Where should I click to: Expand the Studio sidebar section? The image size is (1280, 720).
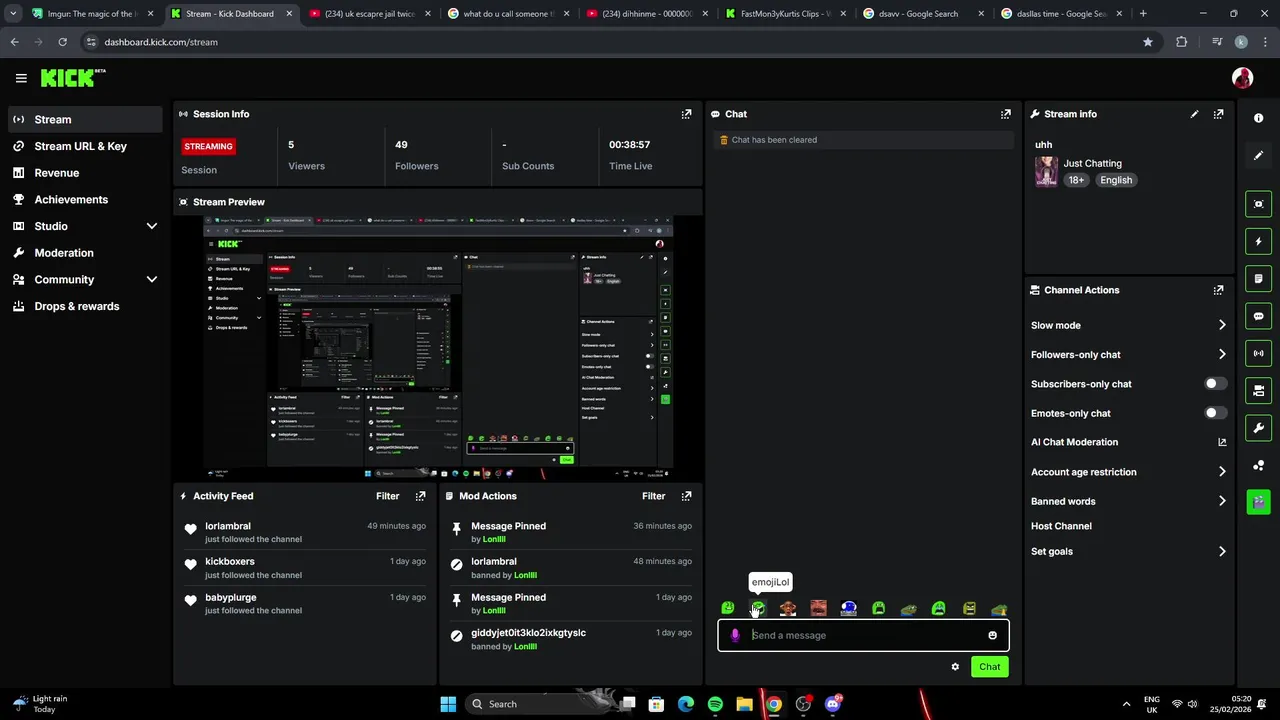pos(152,226)
